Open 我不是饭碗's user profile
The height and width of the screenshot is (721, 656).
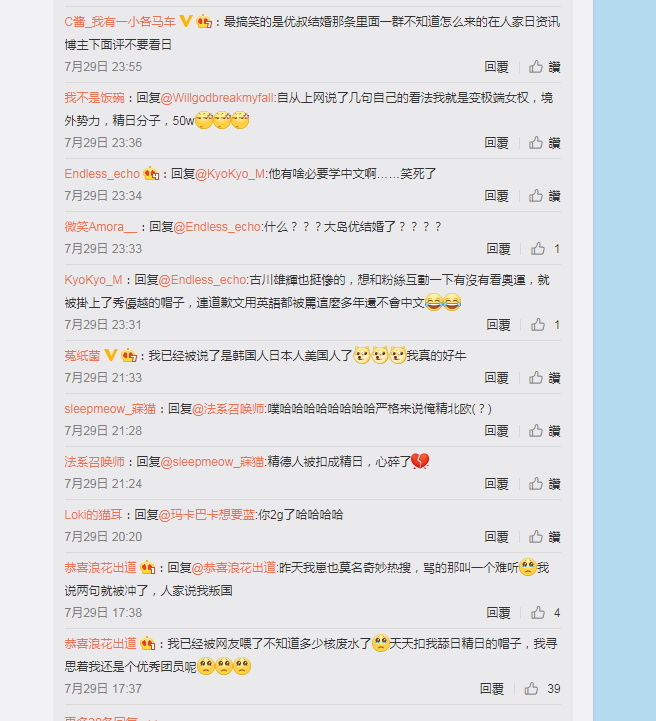[94, 97]
